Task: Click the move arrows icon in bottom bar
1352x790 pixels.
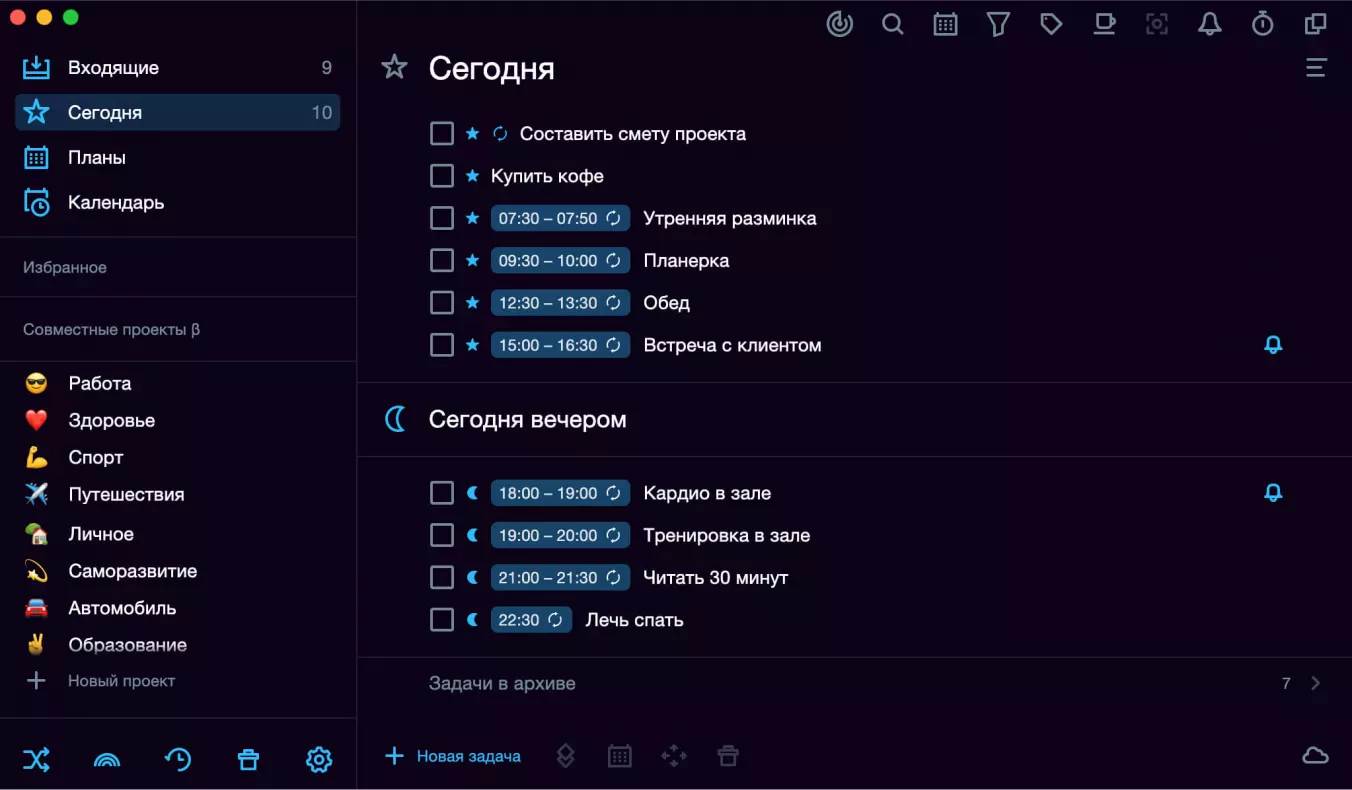Action: [x=674, y=756]
